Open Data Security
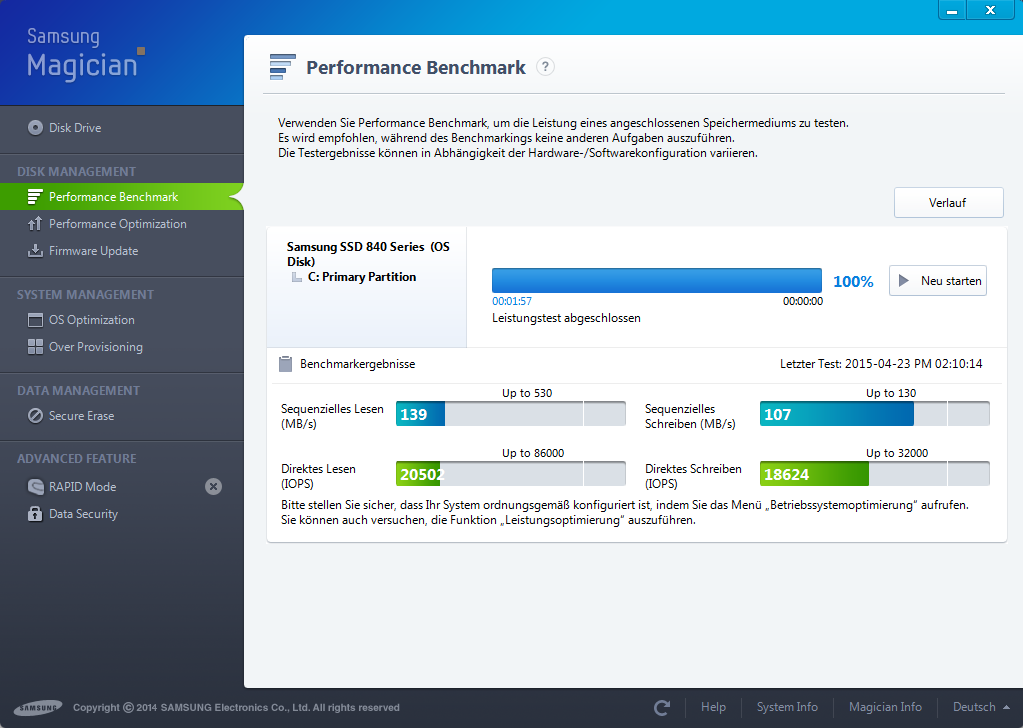This screenshot has height=728, width=1023. [84, 514]
